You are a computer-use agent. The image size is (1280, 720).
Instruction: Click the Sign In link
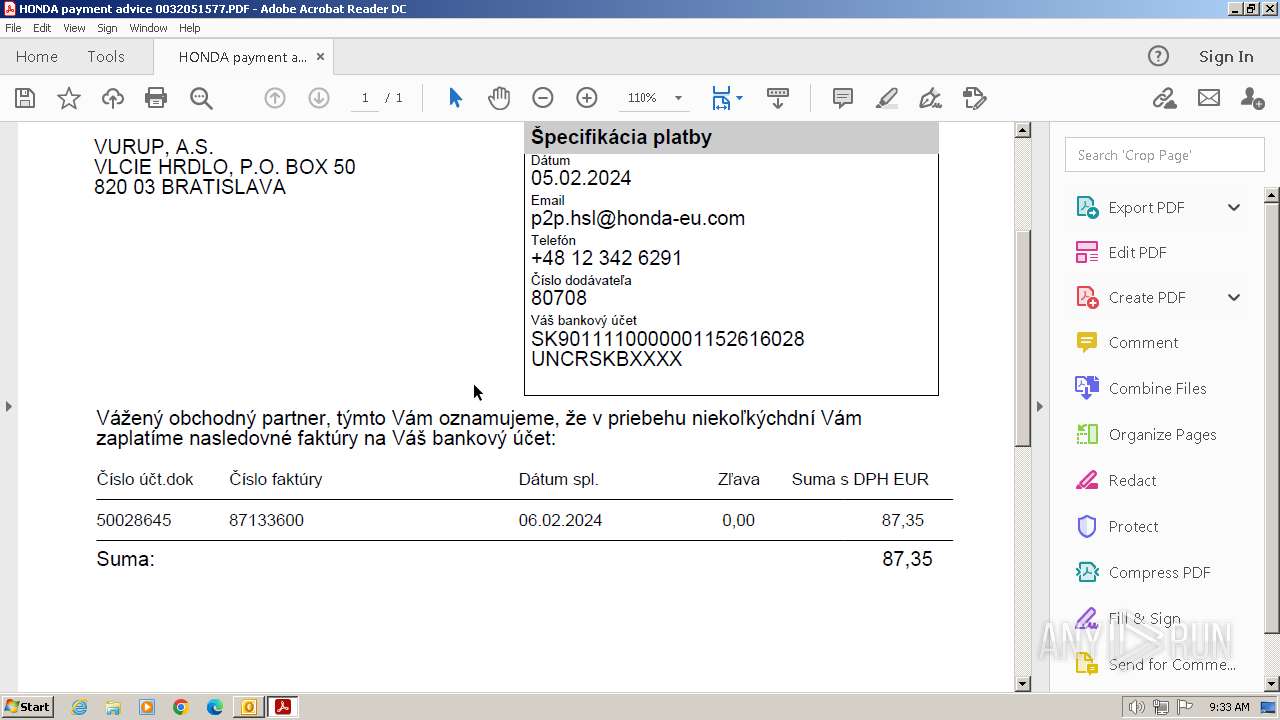1226,56
